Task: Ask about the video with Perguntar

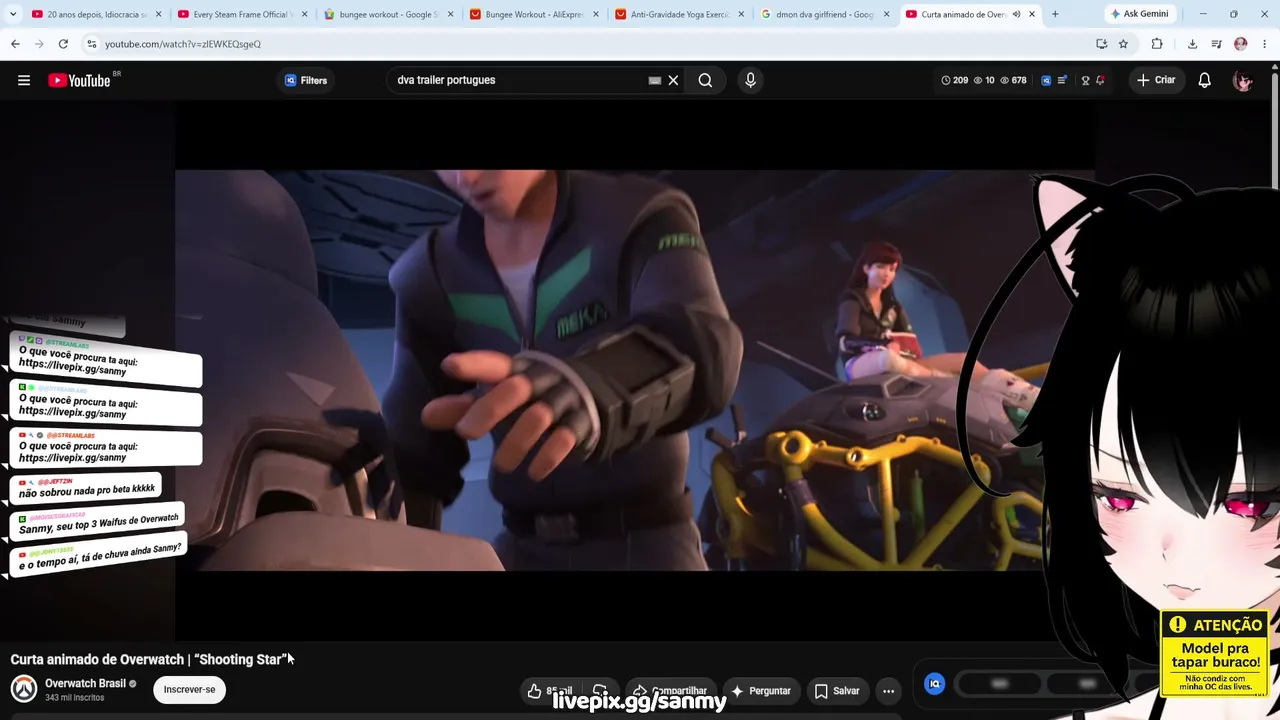Action: pos(761,691)
